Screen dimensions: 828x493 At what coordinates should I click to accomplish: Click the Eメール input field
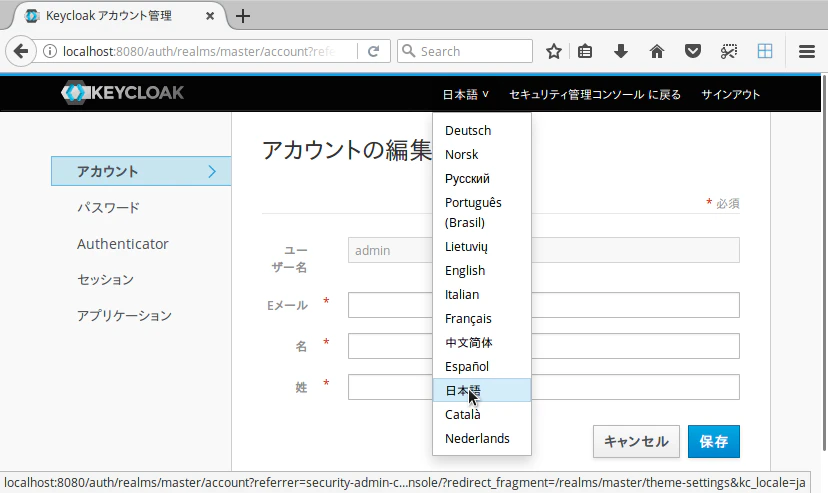[543, 305]
